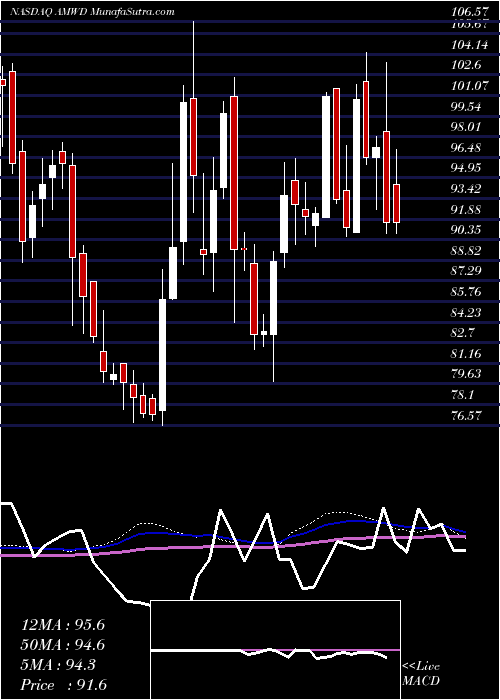The height and width of the screenshot is (700, 500).
Task: Click the 88.82 price axis label
Action: (467, 250)
